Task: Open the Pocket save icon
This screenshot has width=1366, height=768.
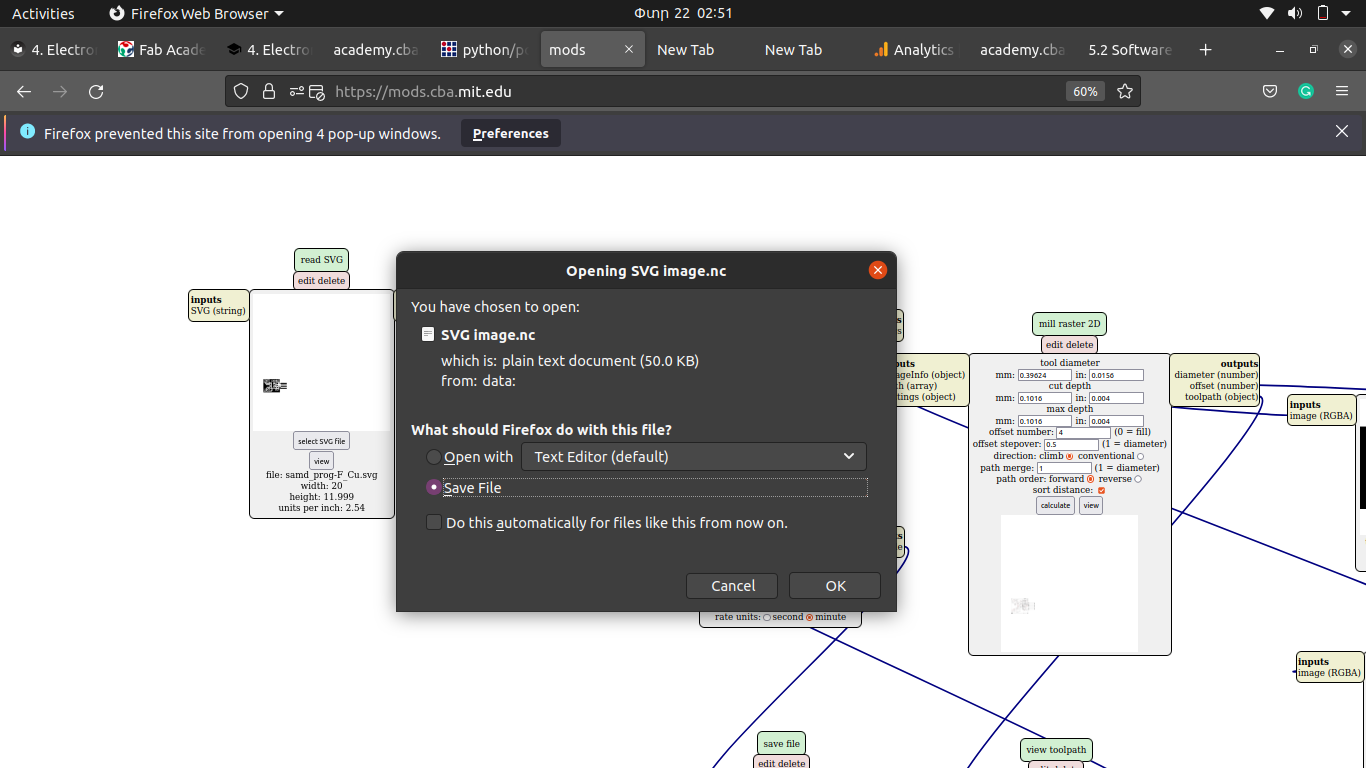Action: click(1270, 91)
